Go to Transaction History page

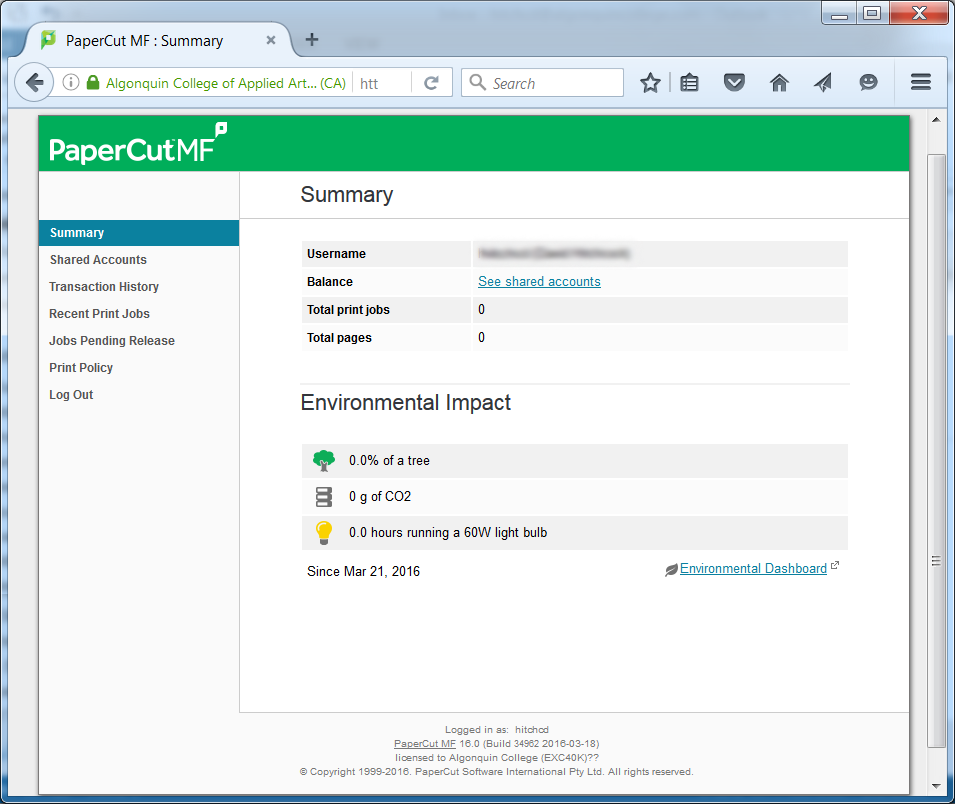[104, 287]
